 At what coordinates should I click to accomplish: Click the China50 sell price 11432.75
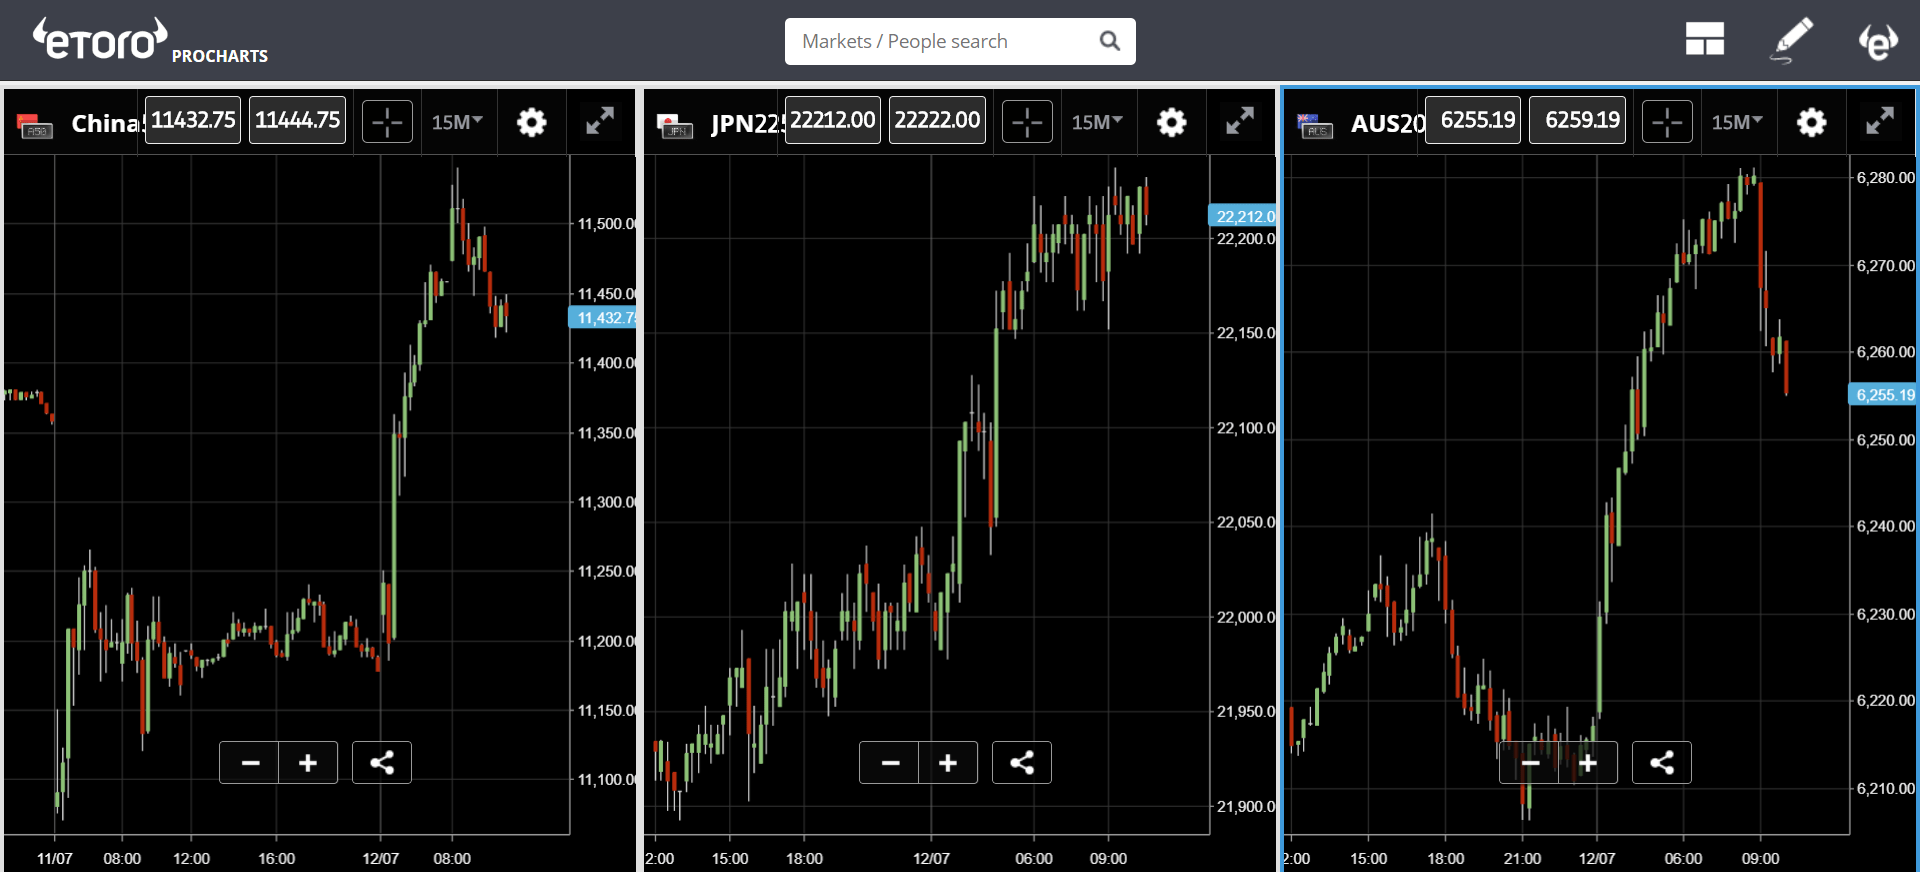(193, 120)
